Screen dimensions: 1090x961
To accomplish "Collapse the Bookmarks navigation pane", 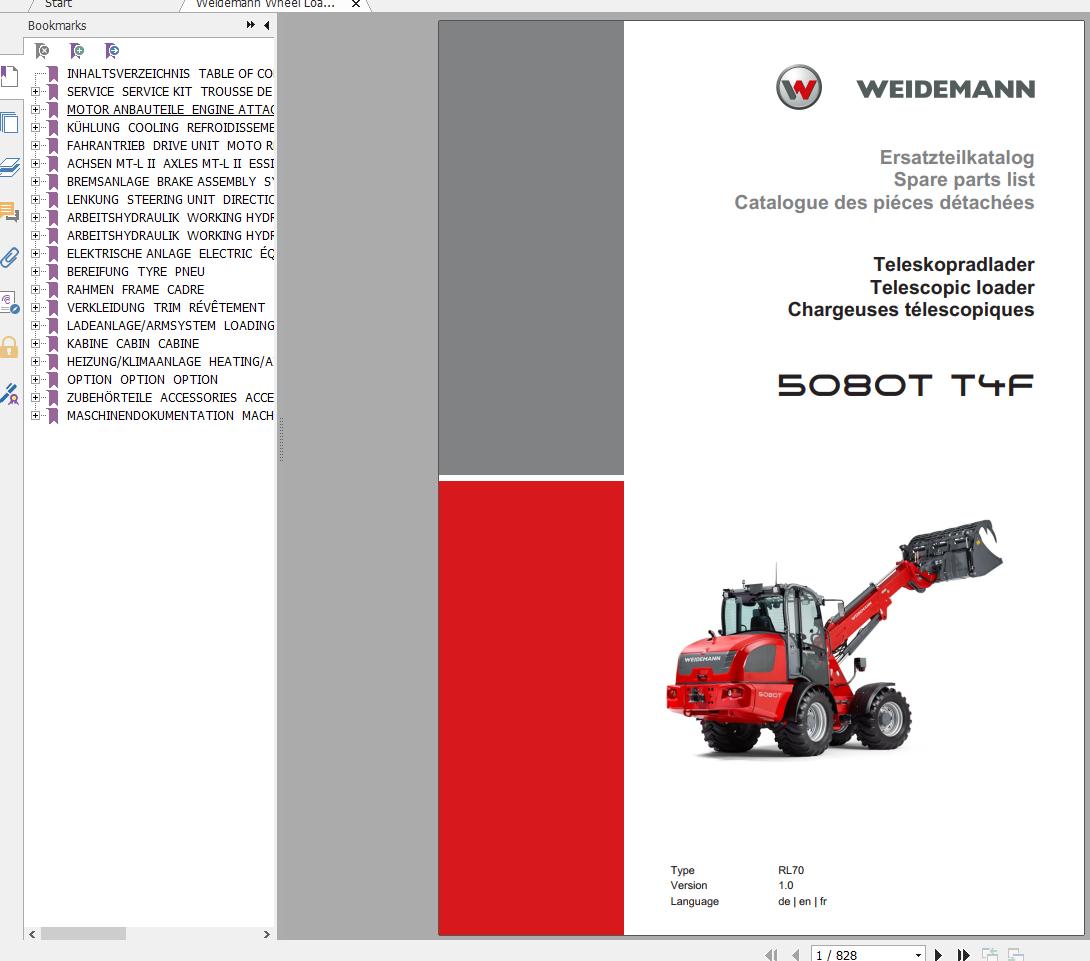I will [x=265, y=25].
